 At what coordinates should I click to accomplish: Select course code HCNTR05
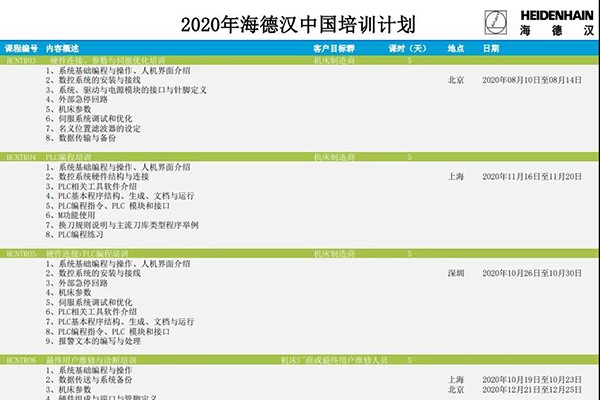21,254
